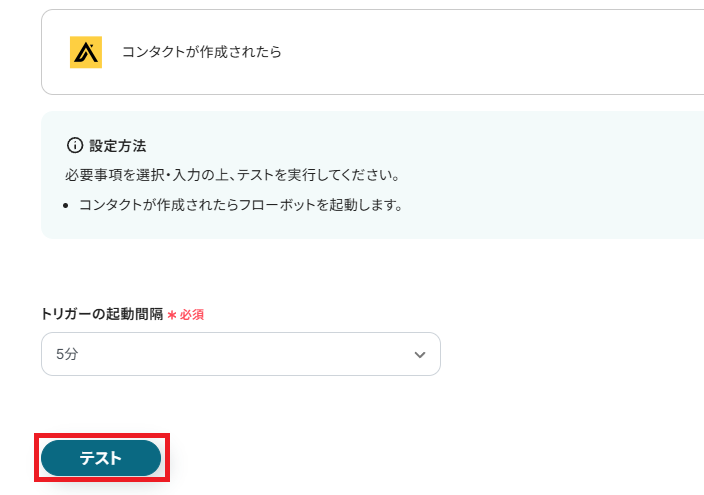The width and height of the screenshot is (704, 495).
Task: Click the トリガーの起動間隔 field label
Action: [101, 314]
